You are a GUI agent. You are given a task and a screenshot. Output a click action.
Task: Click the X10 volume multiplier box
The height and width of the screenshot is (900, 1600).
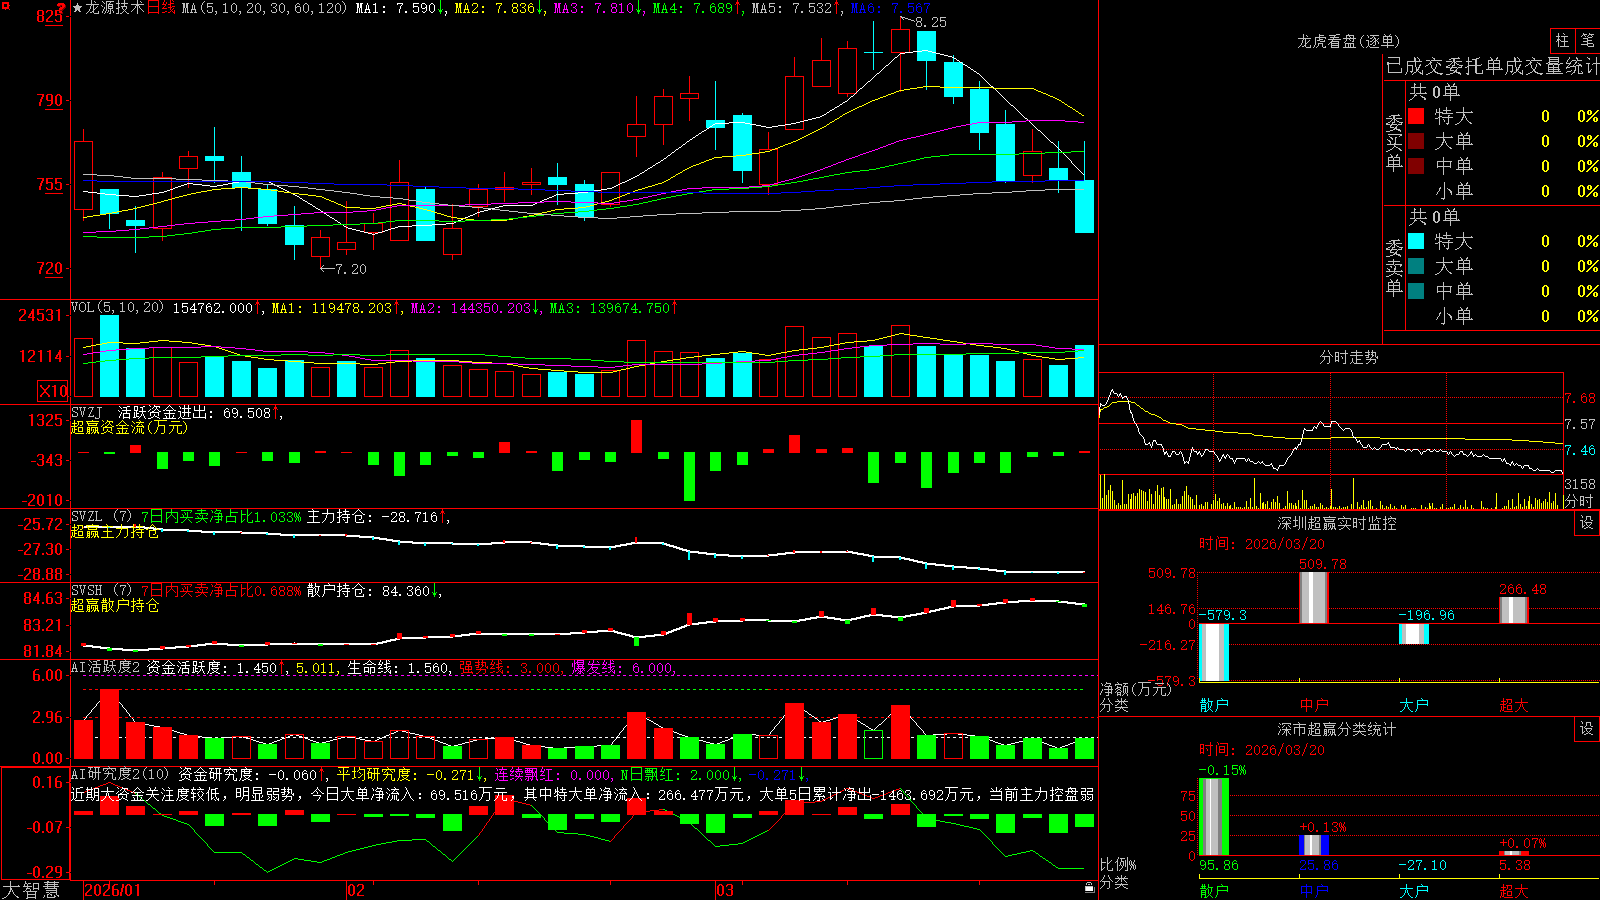(53, 391)
